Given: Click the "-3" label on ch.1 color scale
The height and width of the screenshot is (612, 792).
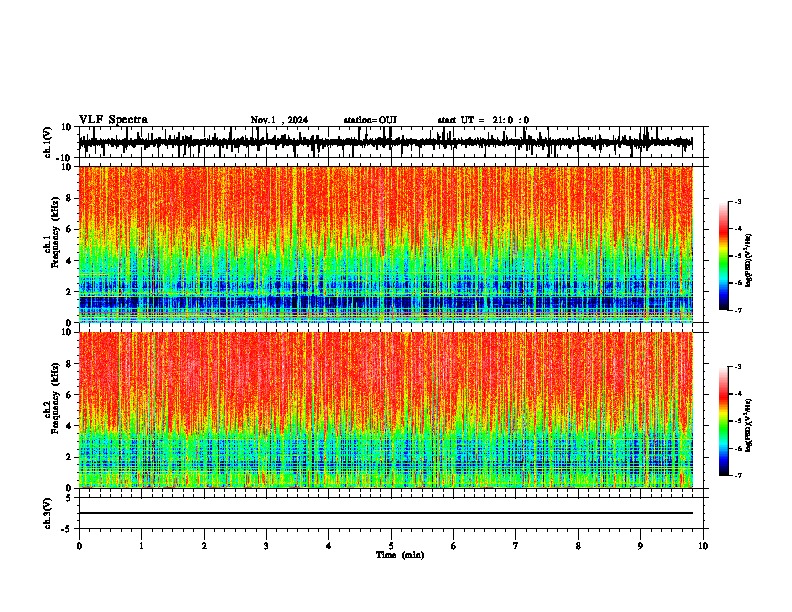Looking at the screenshot, I should click(738, 202).
